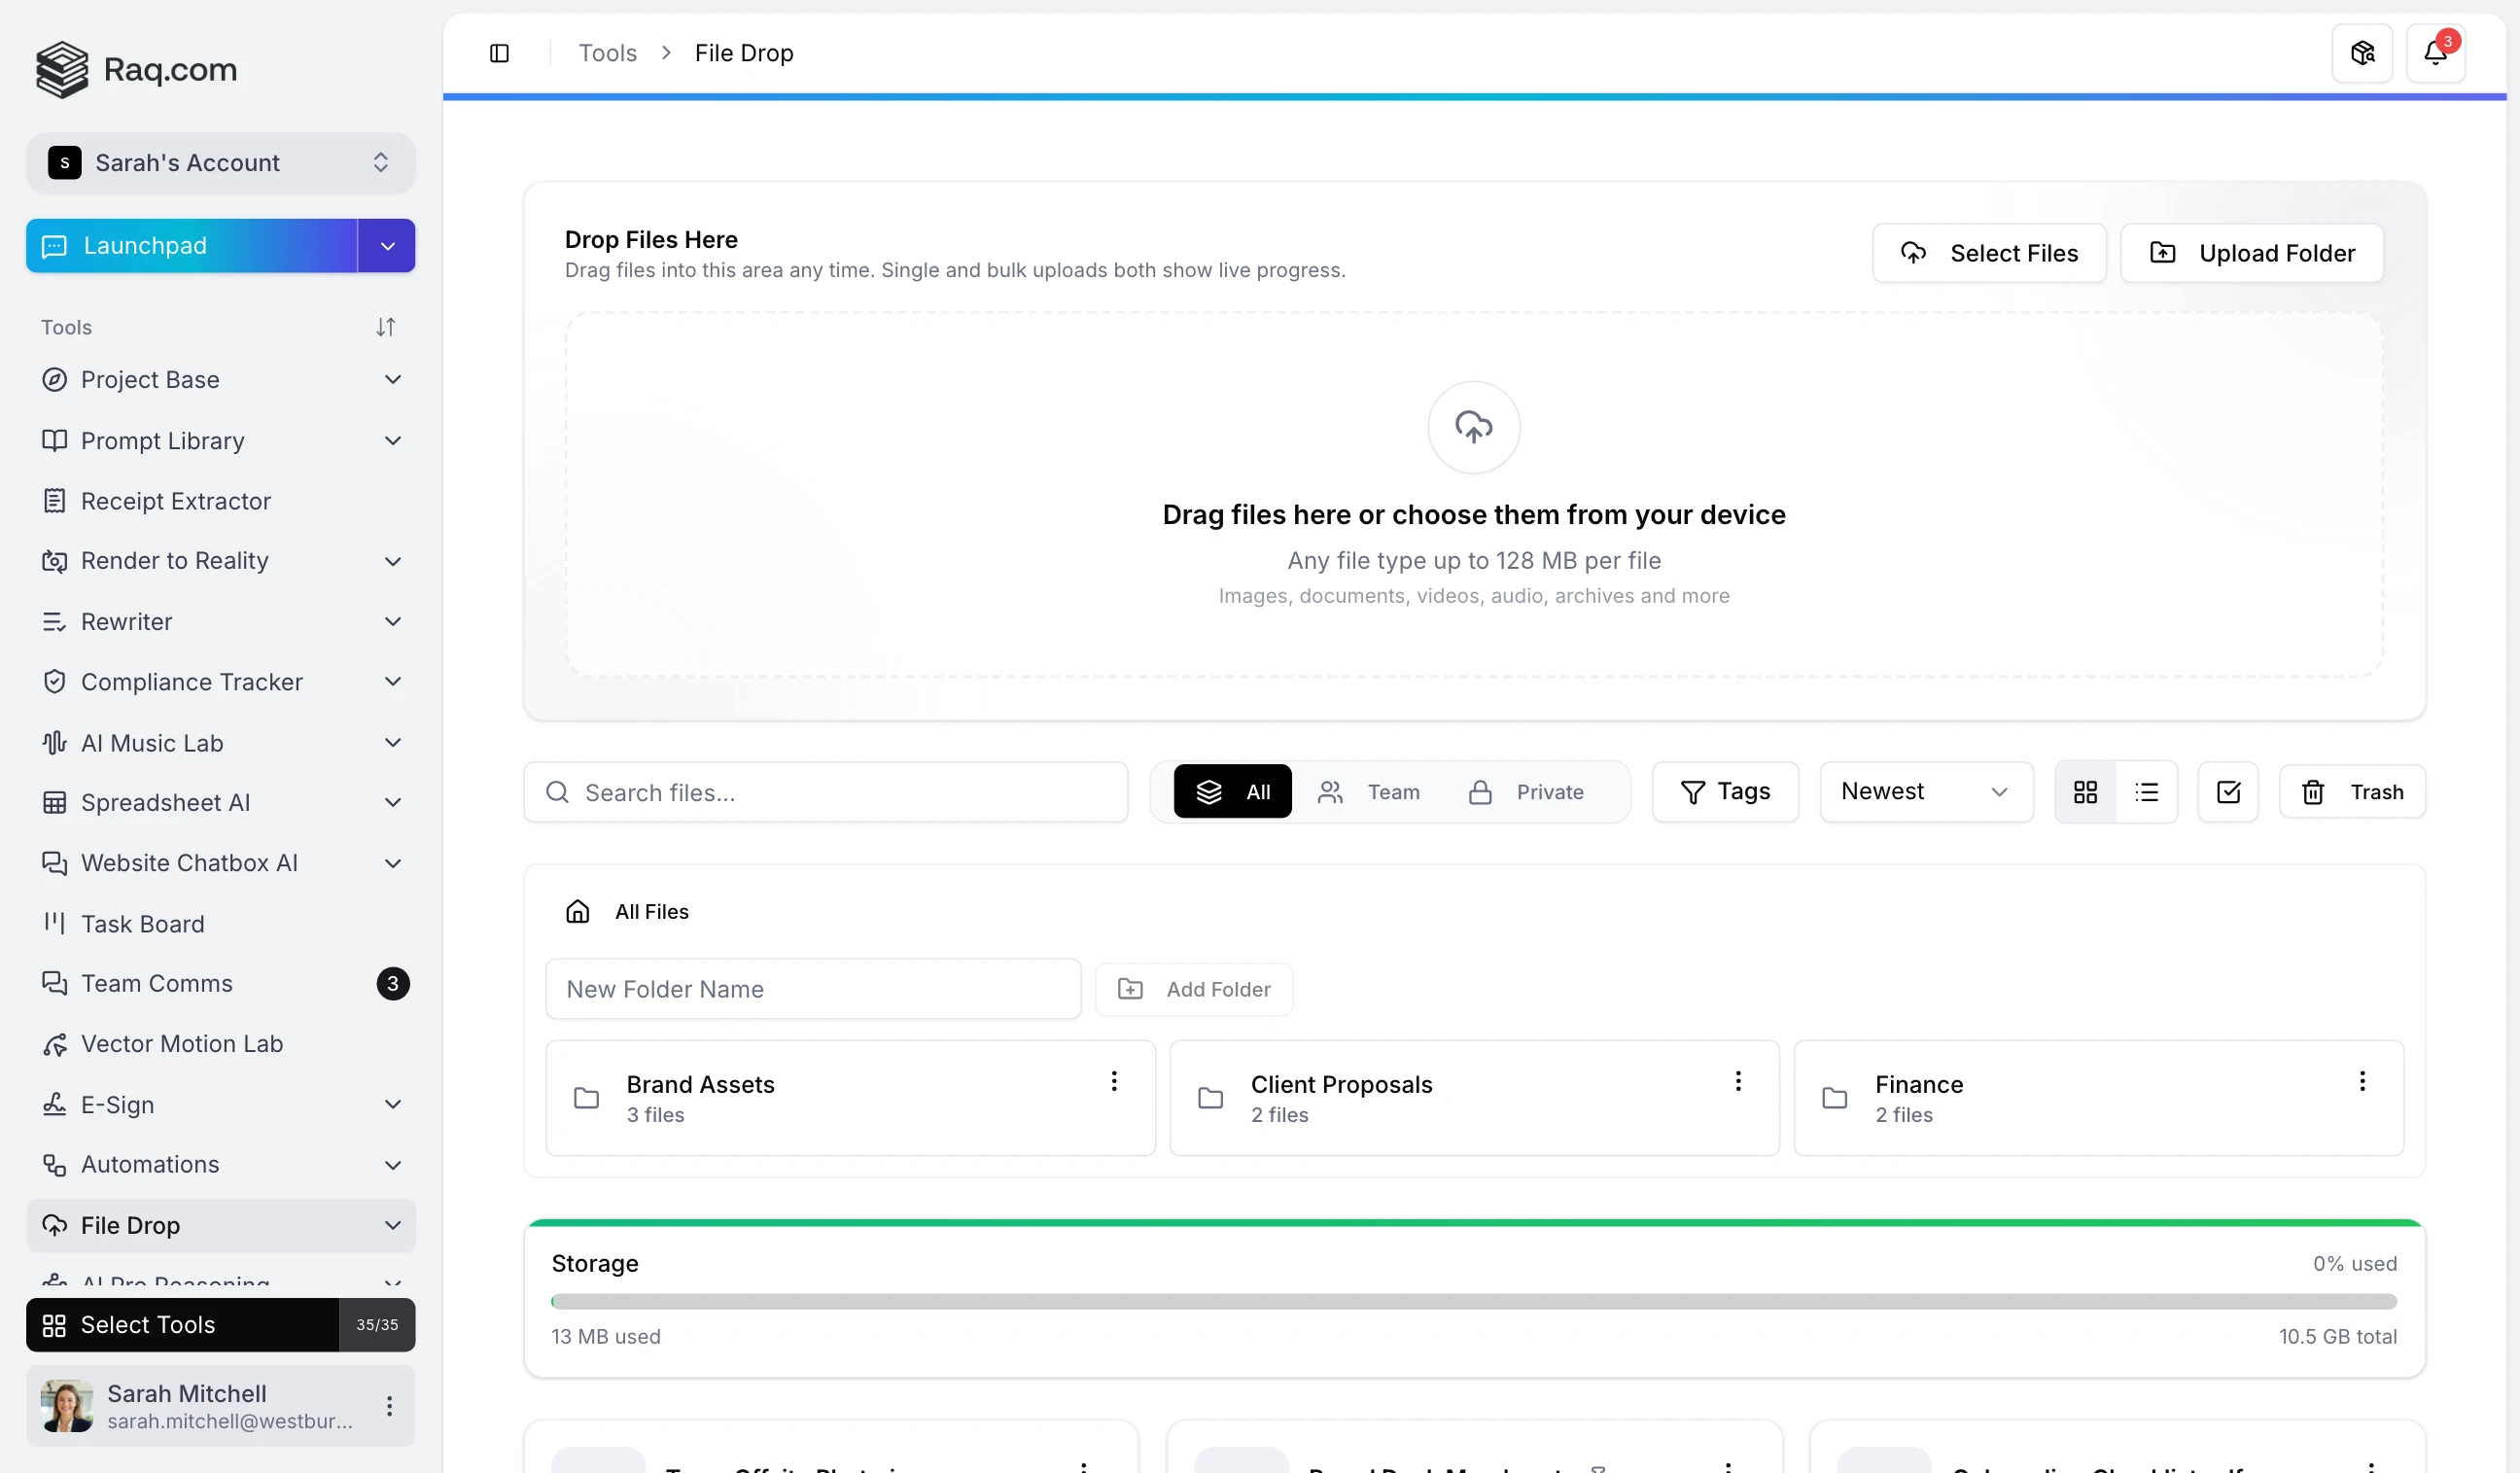The width and height of the screenshot is (2520, 1473).
Task: Select the Team files filter tab
Action: pyautogui.click(x=1370, y=792)
